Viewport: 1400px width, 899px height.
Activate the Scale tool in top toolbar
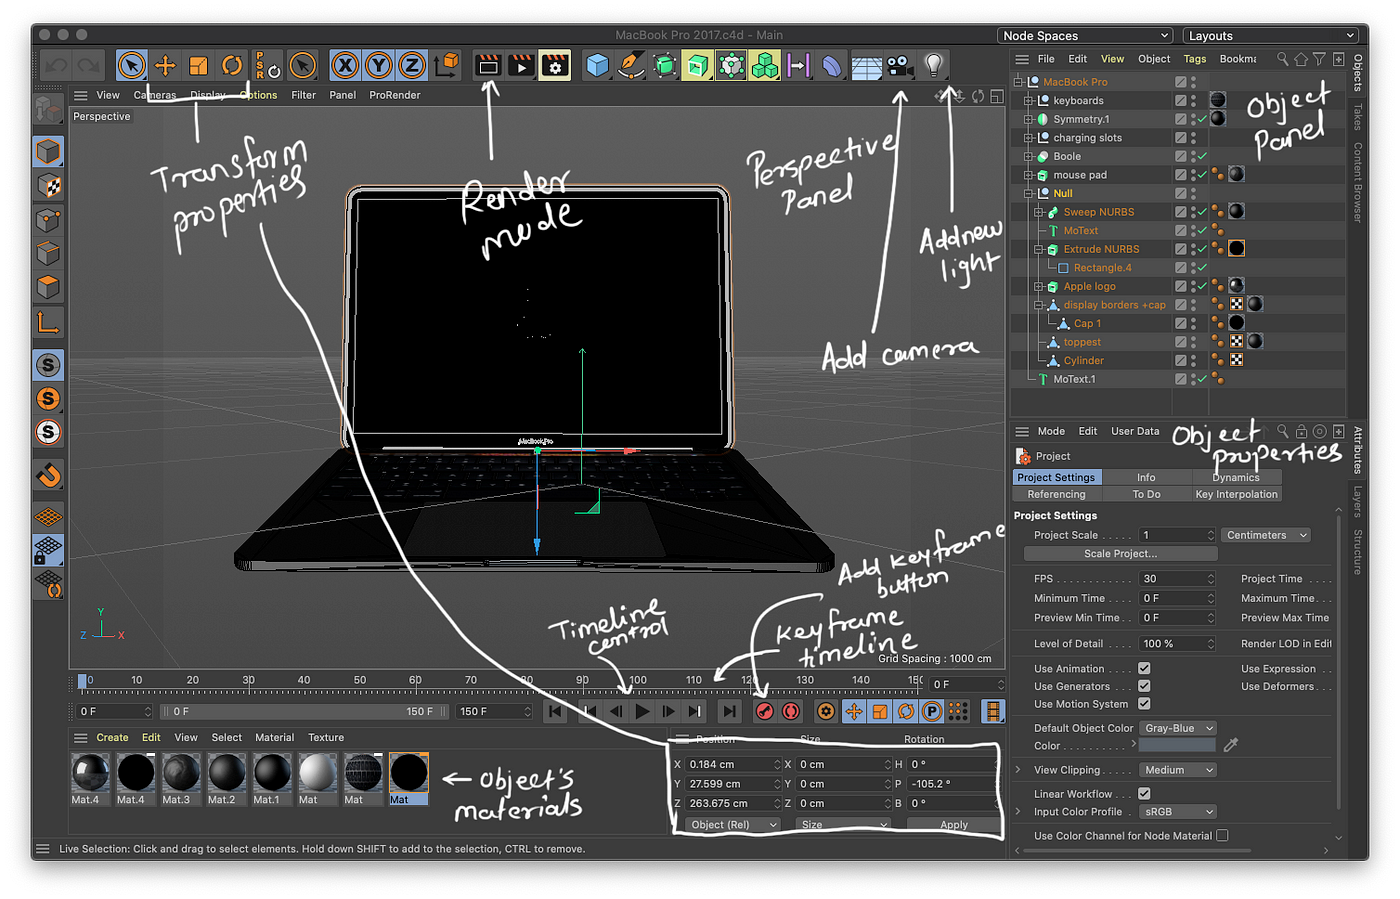click(199, 66)
